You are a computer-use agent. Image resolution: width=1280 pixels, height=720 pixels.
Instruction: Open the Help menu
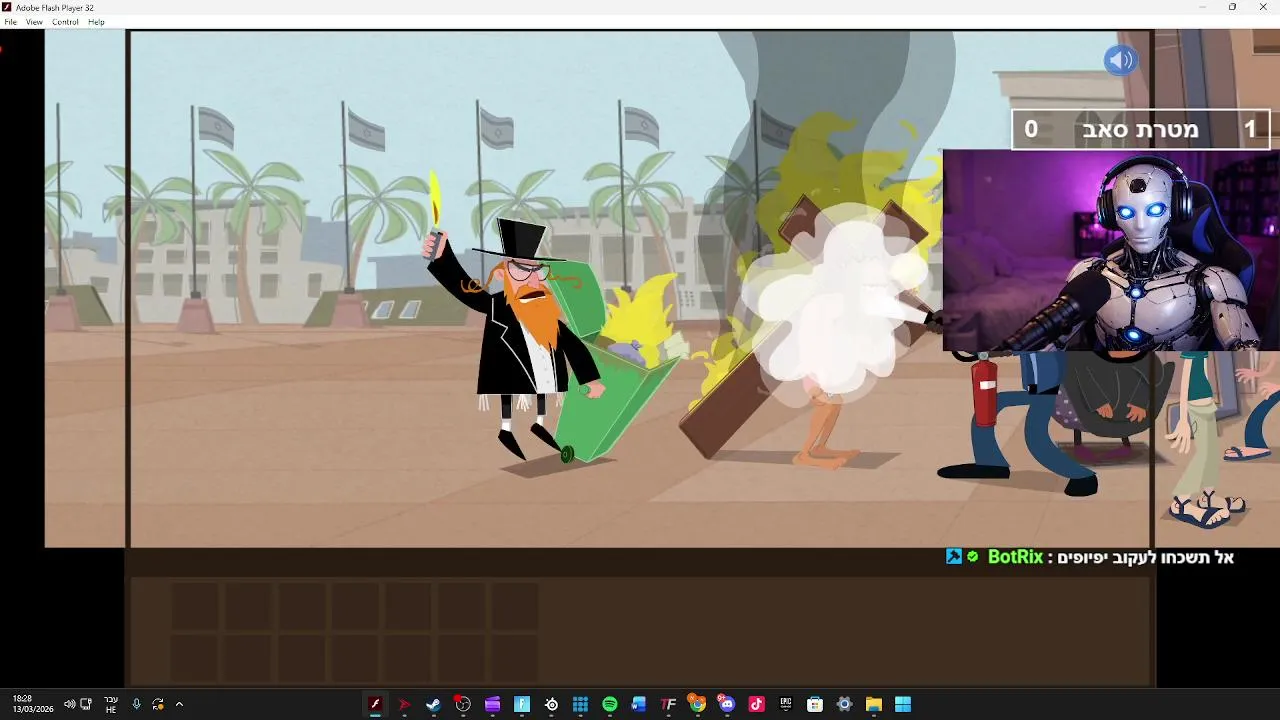(x=96, y=22)
